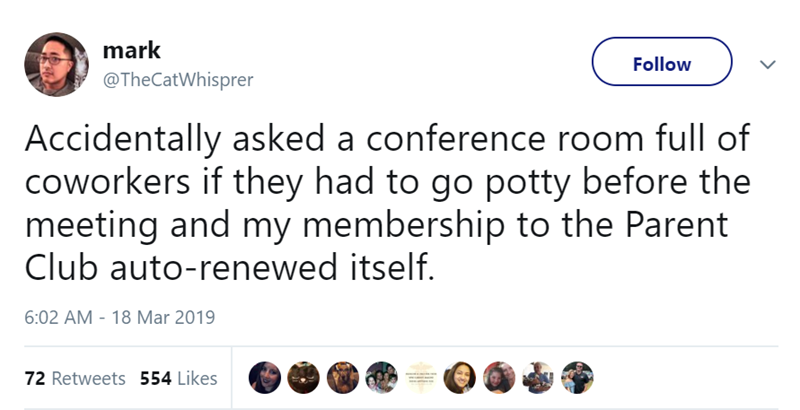
Task: Click the eighth liker avatar, man in white shirt
Action: (x=536, y=379)
